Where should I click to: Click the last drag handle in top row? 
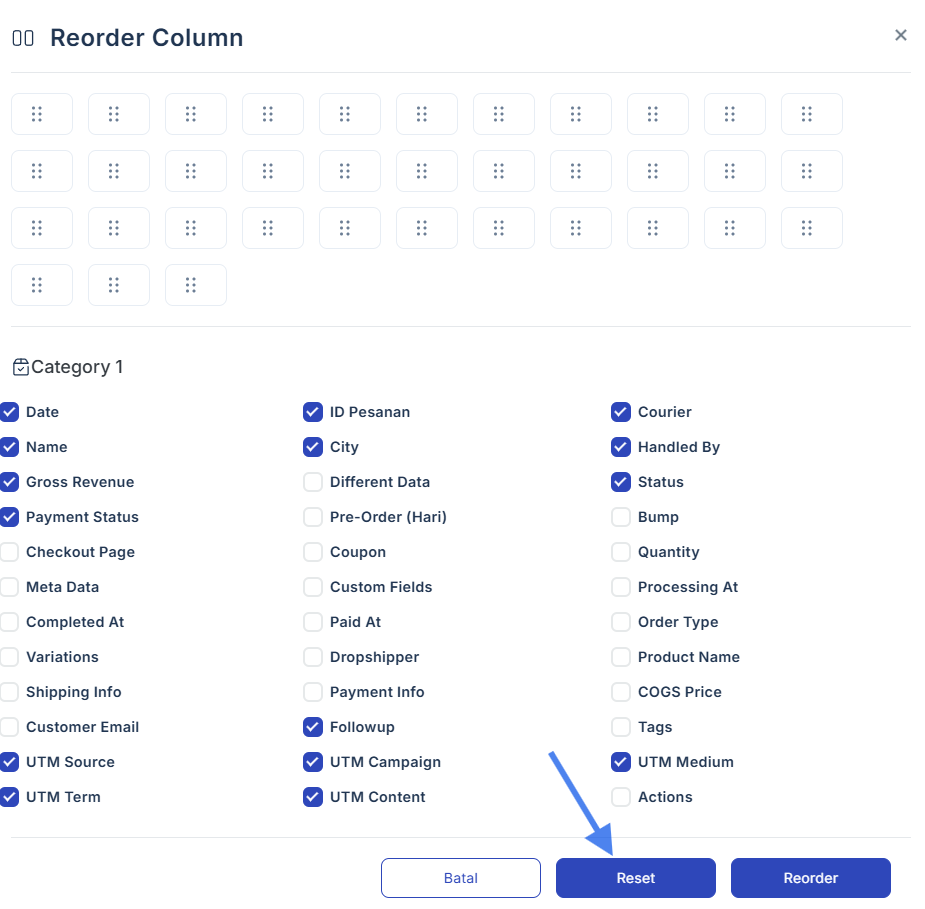[x=812, y=114]
